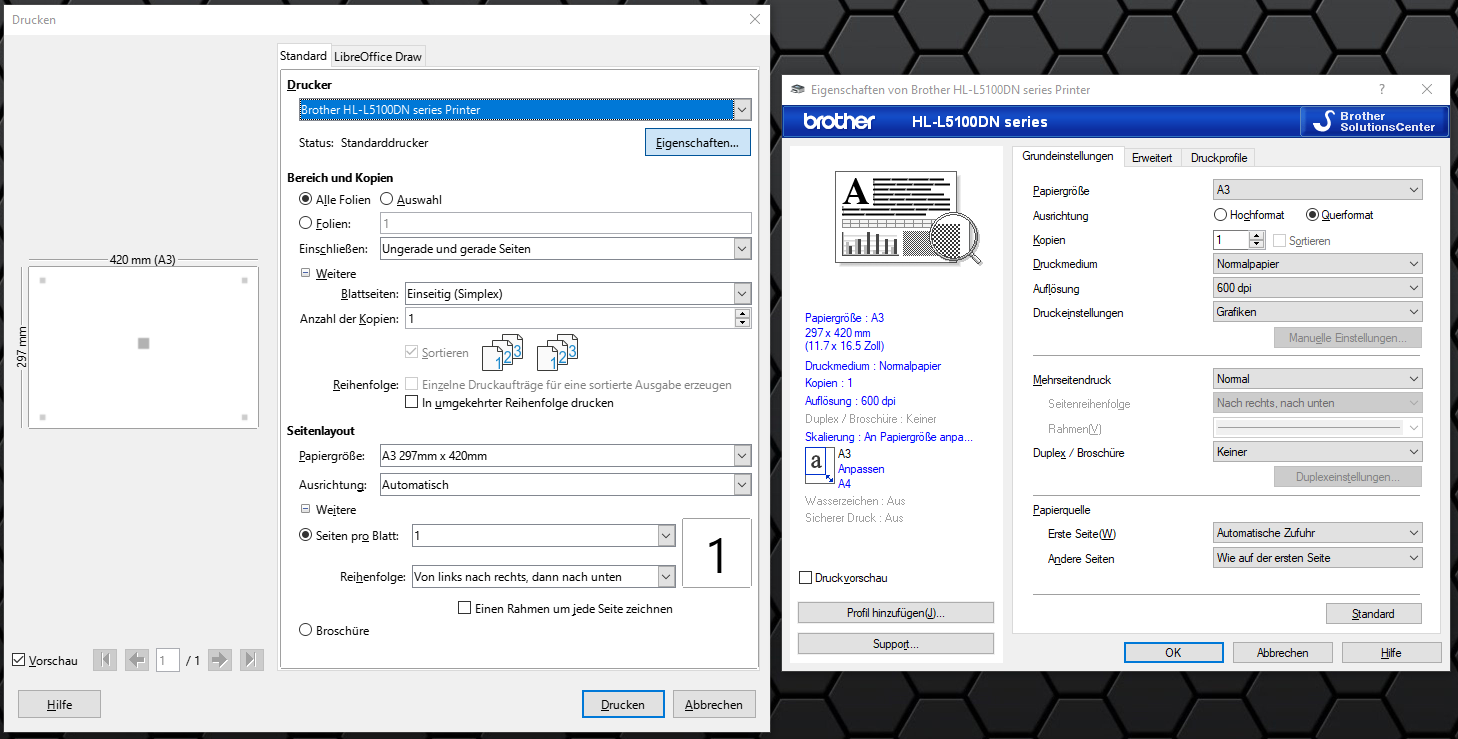Go to previous page in preview navigation
The height and width of the screenshot is (739, 1458).
(137, 660)
